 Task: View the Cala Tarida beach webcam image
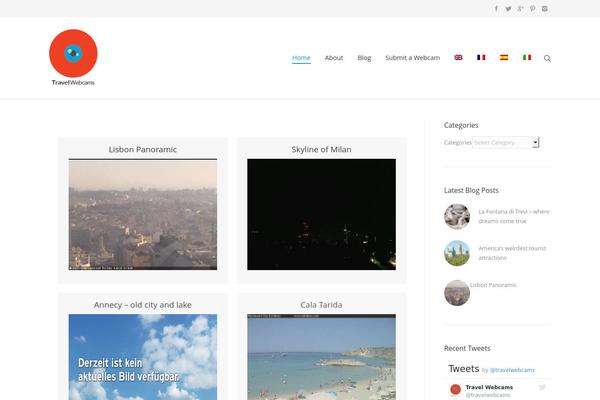(x=321, y=357)
